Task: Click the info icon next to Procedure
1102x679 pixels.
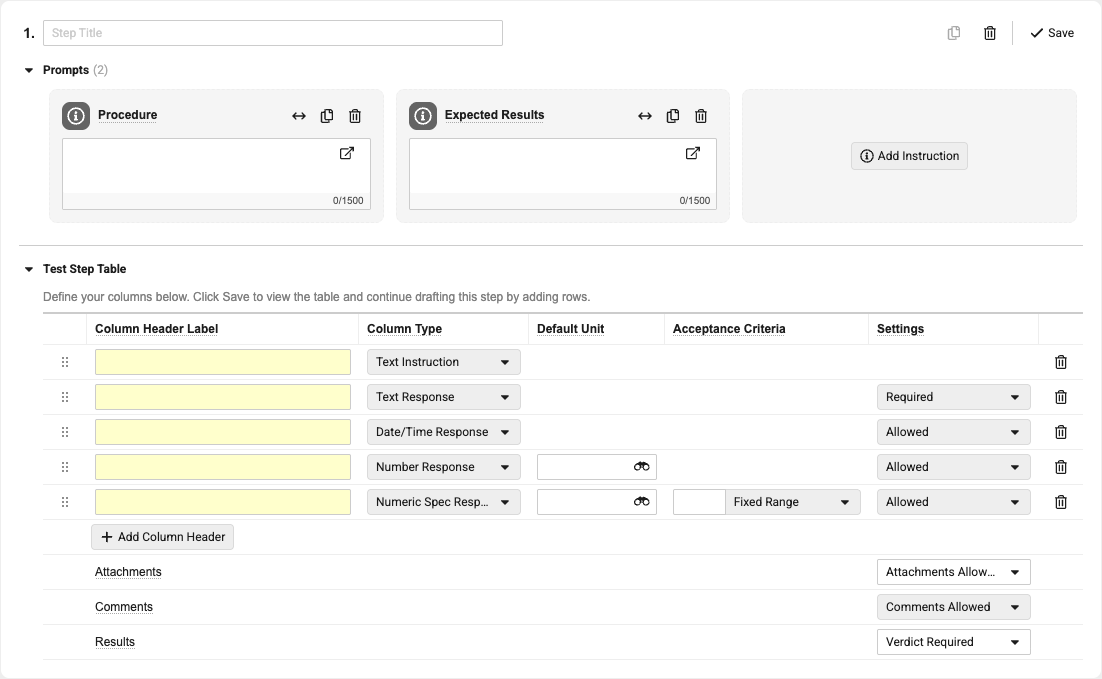Action: [x=76, y=116]
